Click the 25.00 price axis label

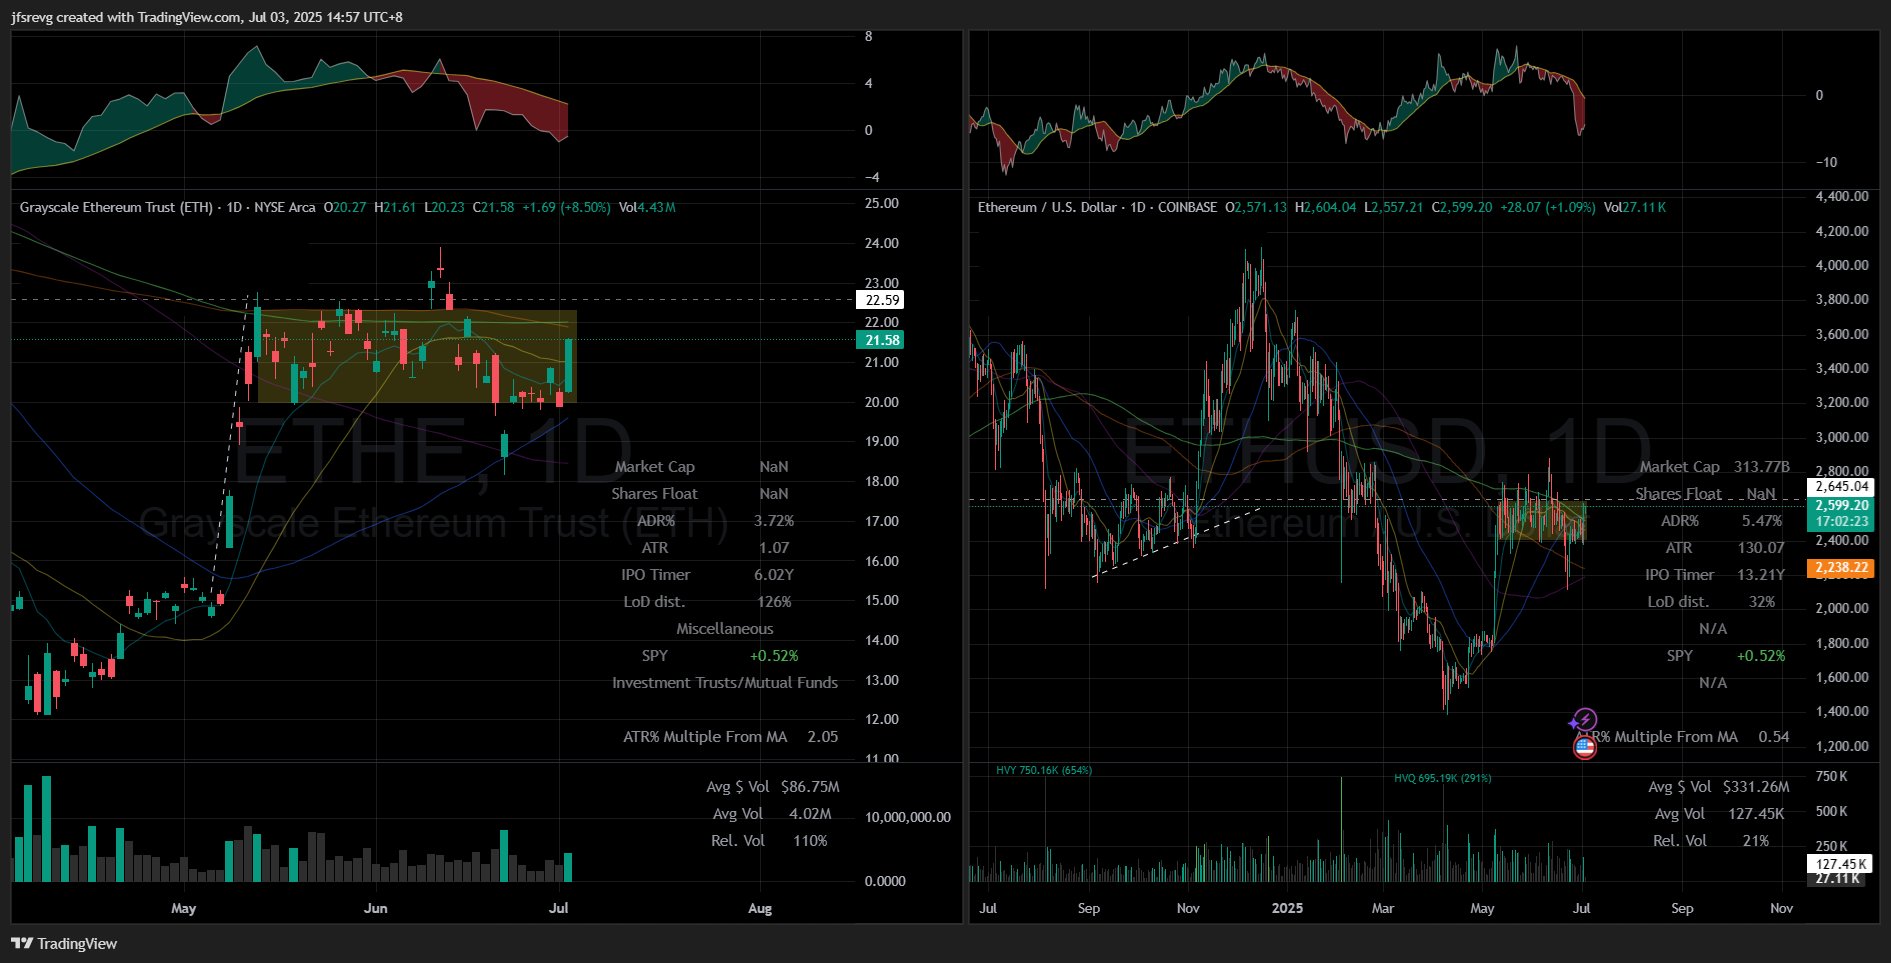point(882,203)
